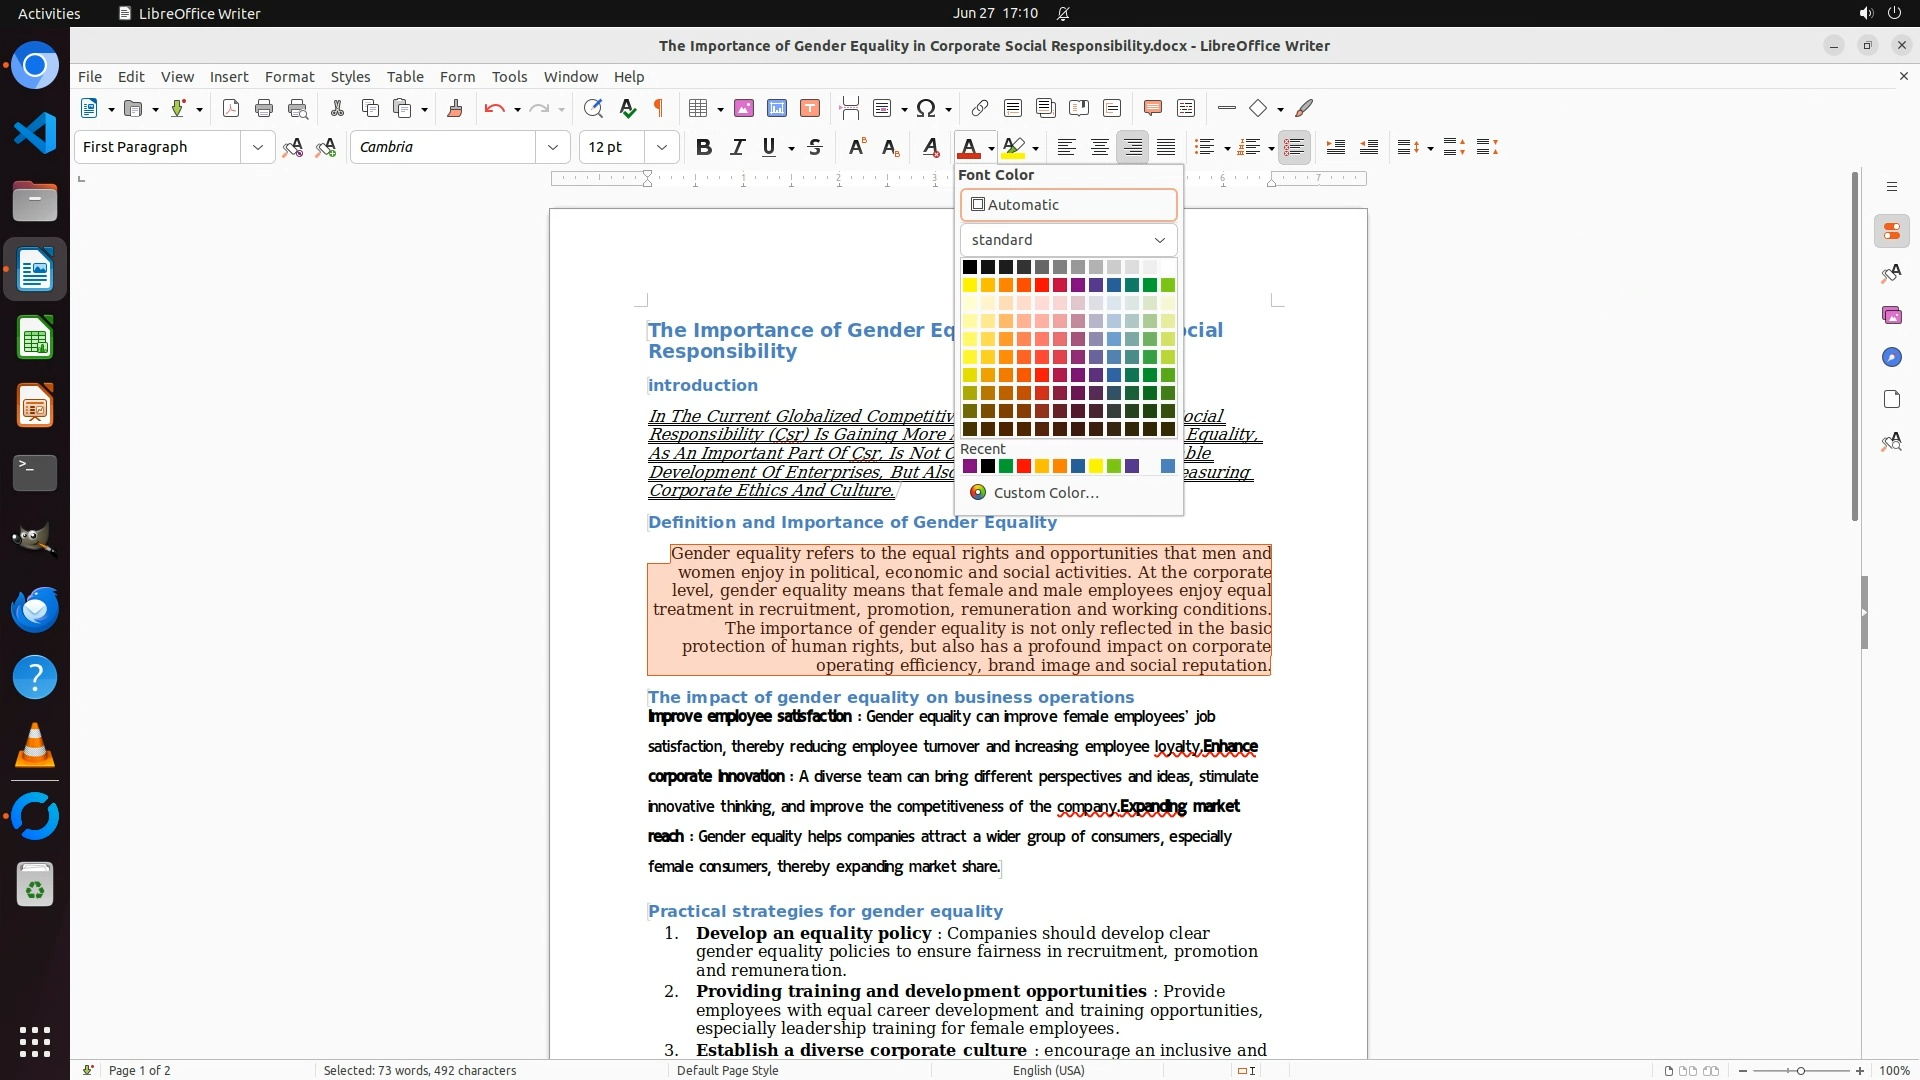The width and height of the screenshot is (1920, 1080).
Task: Toggle Italic formatting
Action: 738,148
